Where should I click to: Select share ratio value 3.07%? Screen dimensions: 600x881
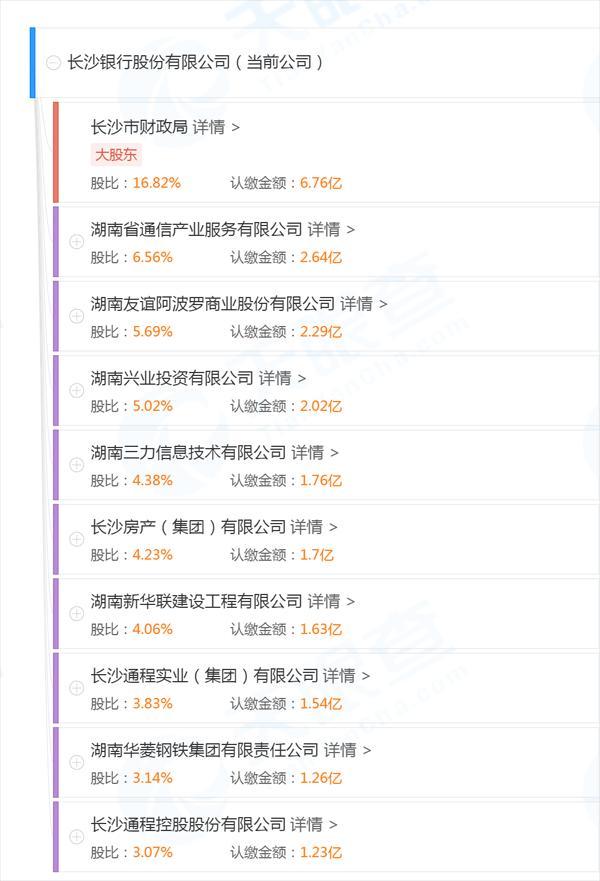click(x=153, y=852)
